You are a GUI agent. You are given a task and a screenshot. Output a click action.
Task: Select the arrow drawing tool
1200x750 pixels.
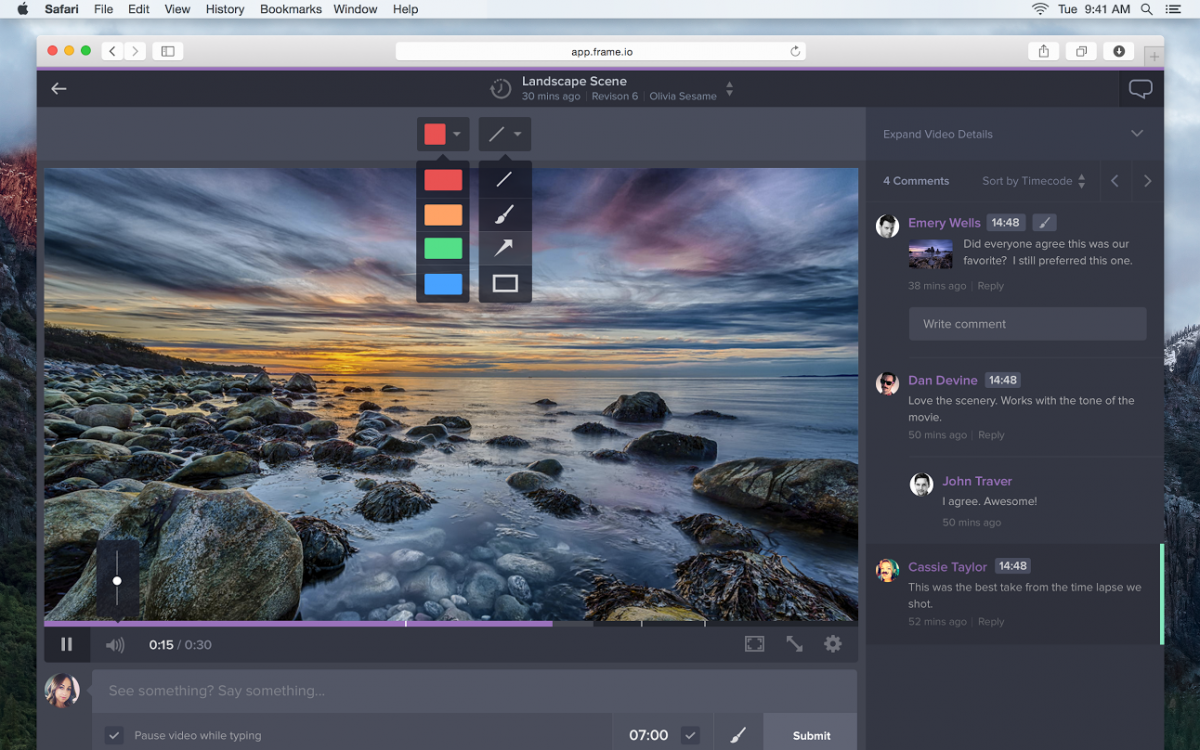click(505, 248)
